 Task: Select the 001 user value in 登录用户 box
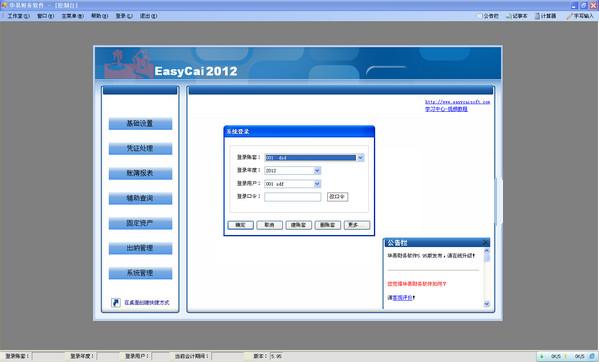(275, 184)
